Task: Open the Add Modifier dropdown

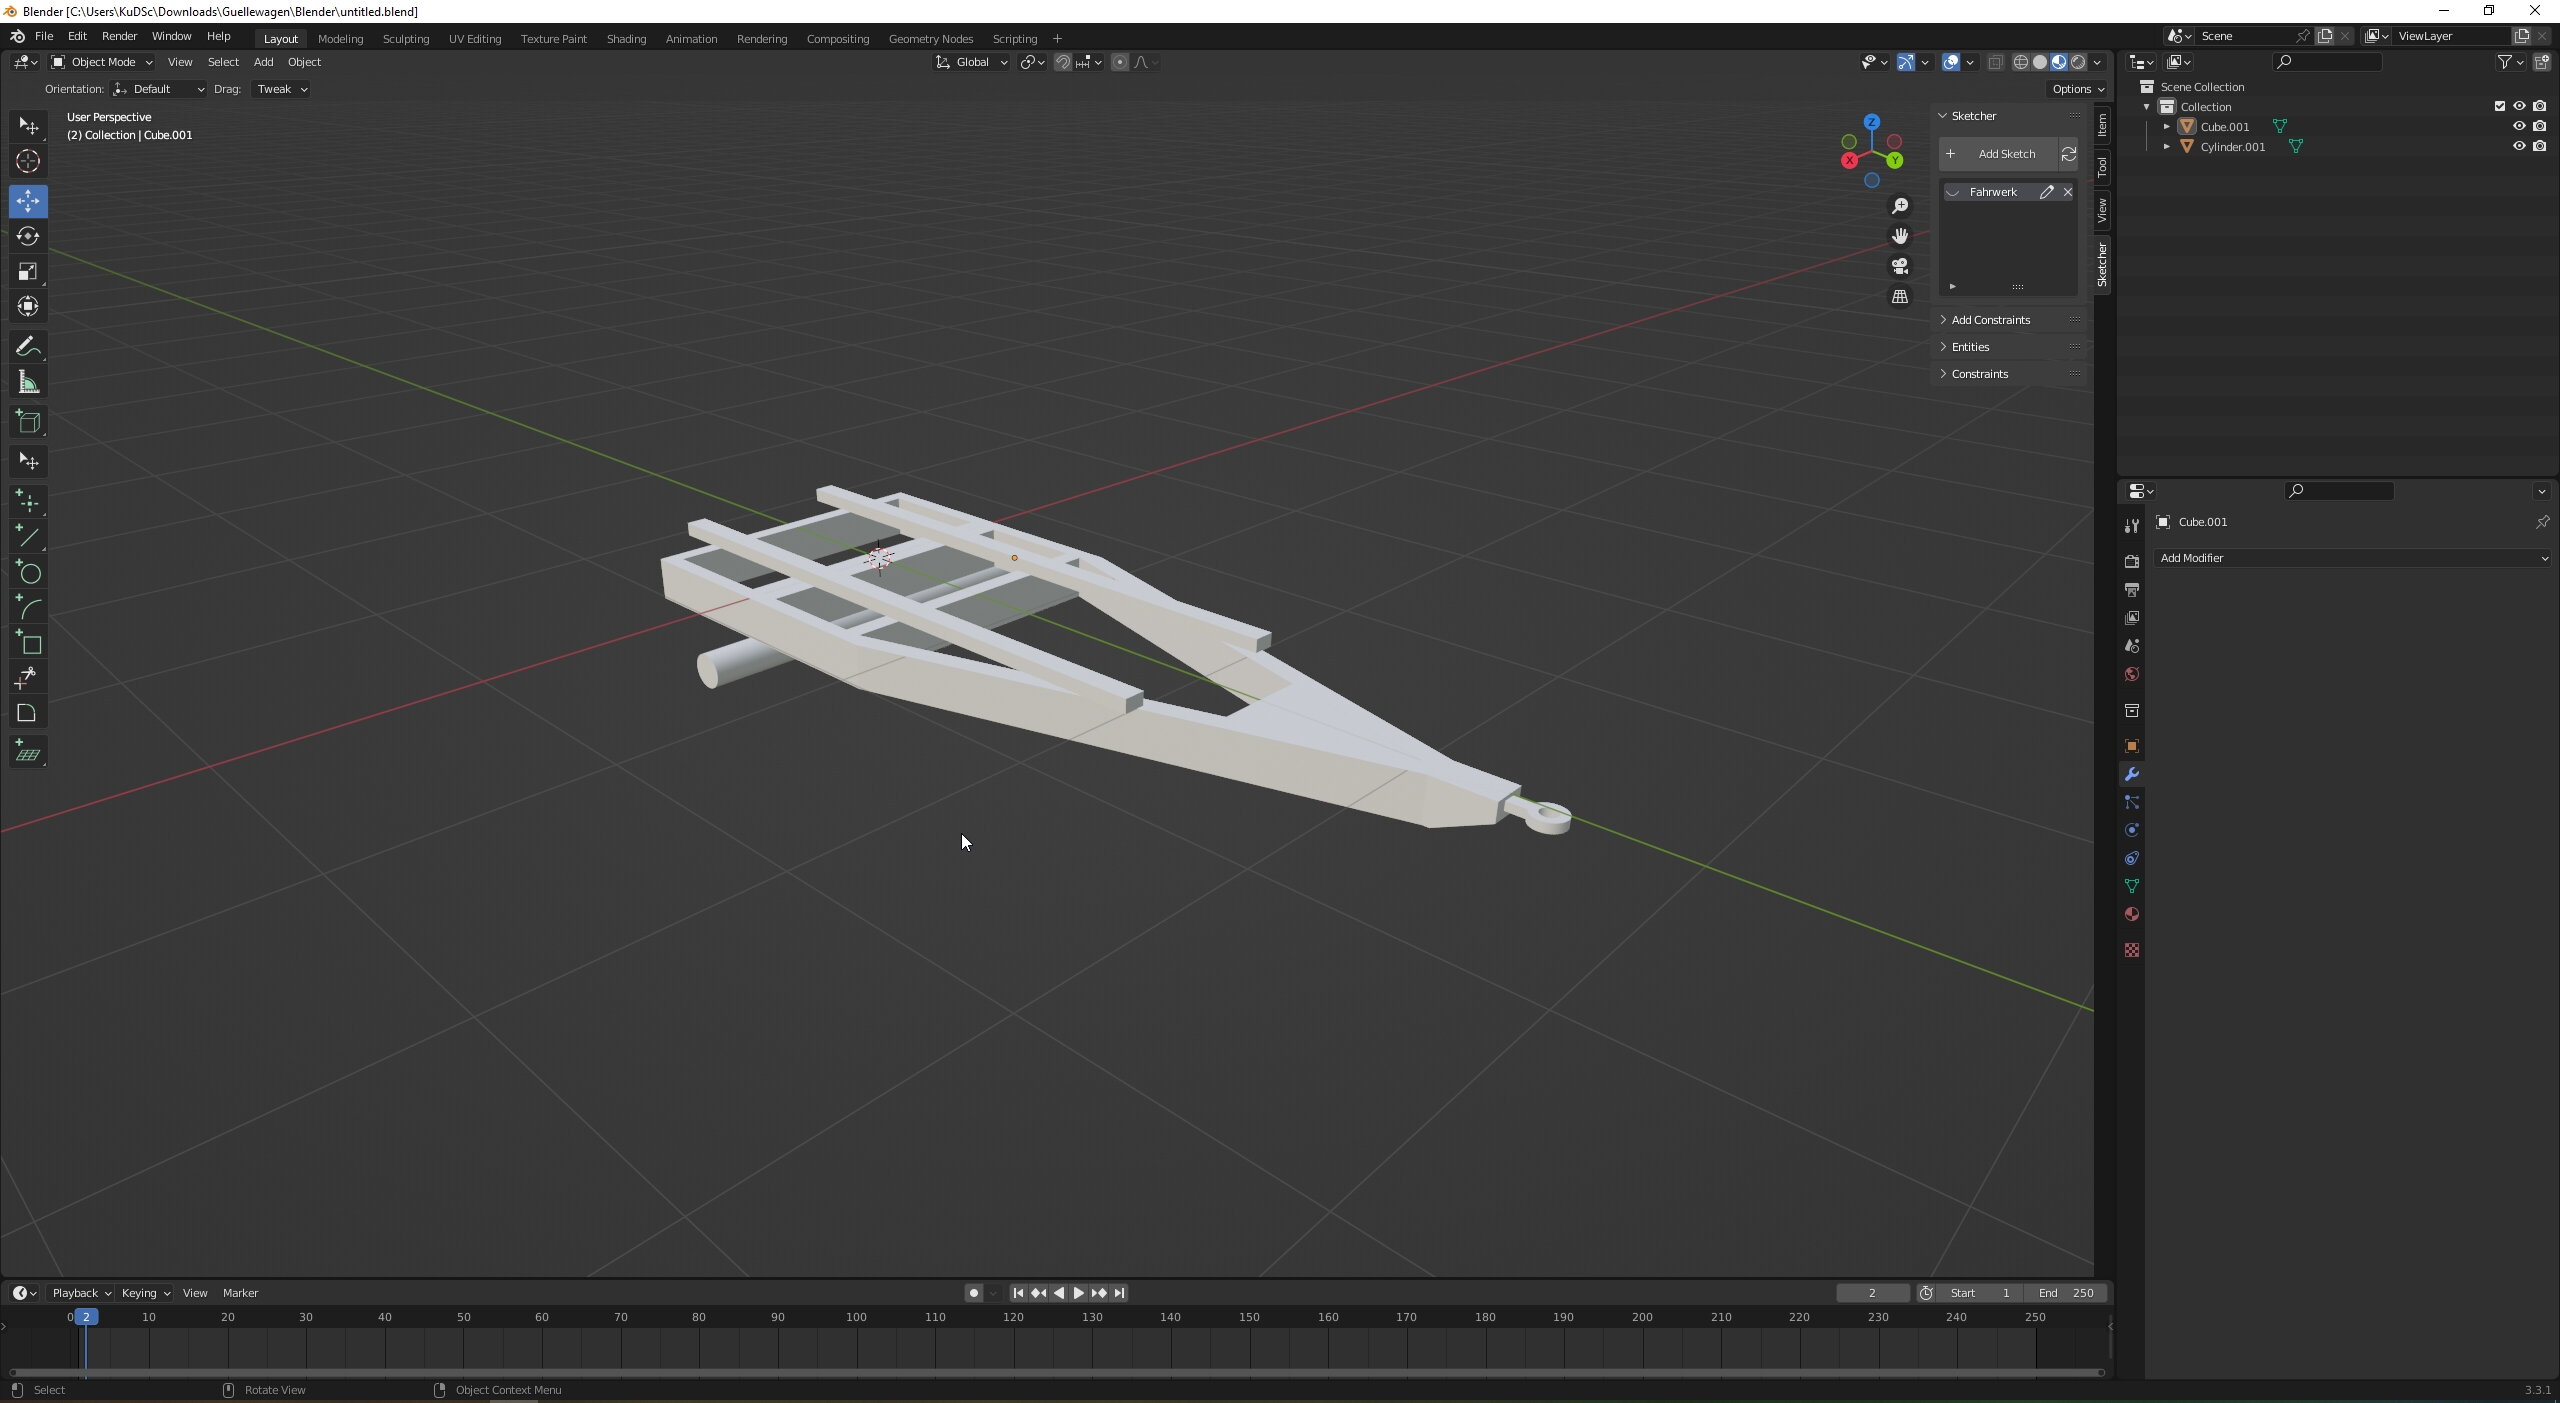Action: [x=2352, y=558]
